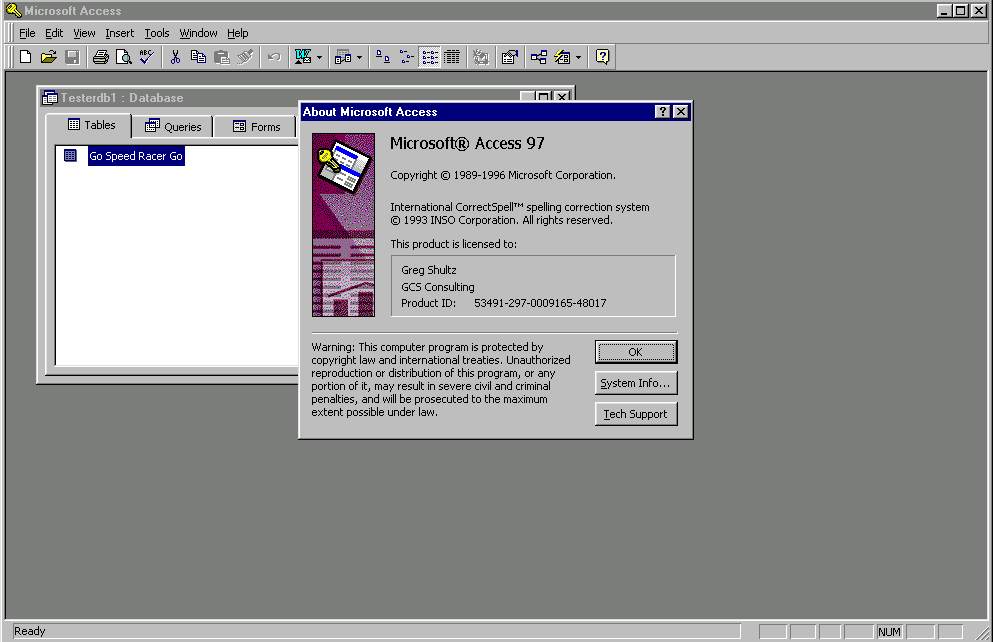The image size is (993, 642).
Task: Expand the New Object dropdown arrow
Action: point(578,58)
